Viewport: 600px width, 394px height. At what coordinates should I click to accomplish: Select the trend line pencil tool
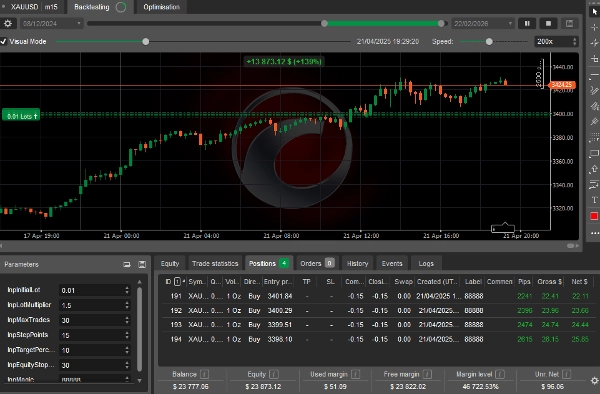594,91
